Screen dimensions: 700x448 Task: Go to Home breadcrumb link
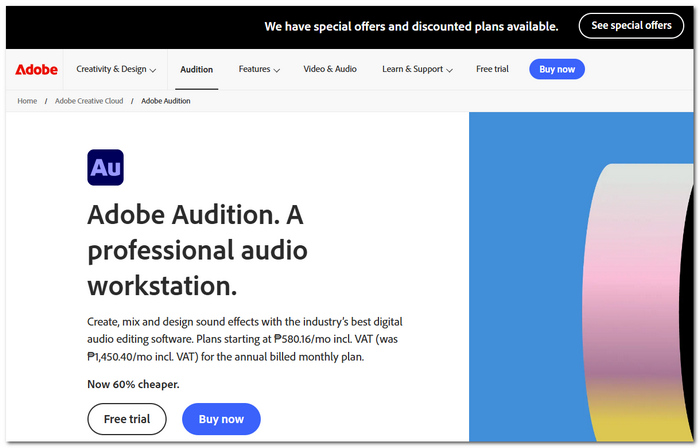27,101
